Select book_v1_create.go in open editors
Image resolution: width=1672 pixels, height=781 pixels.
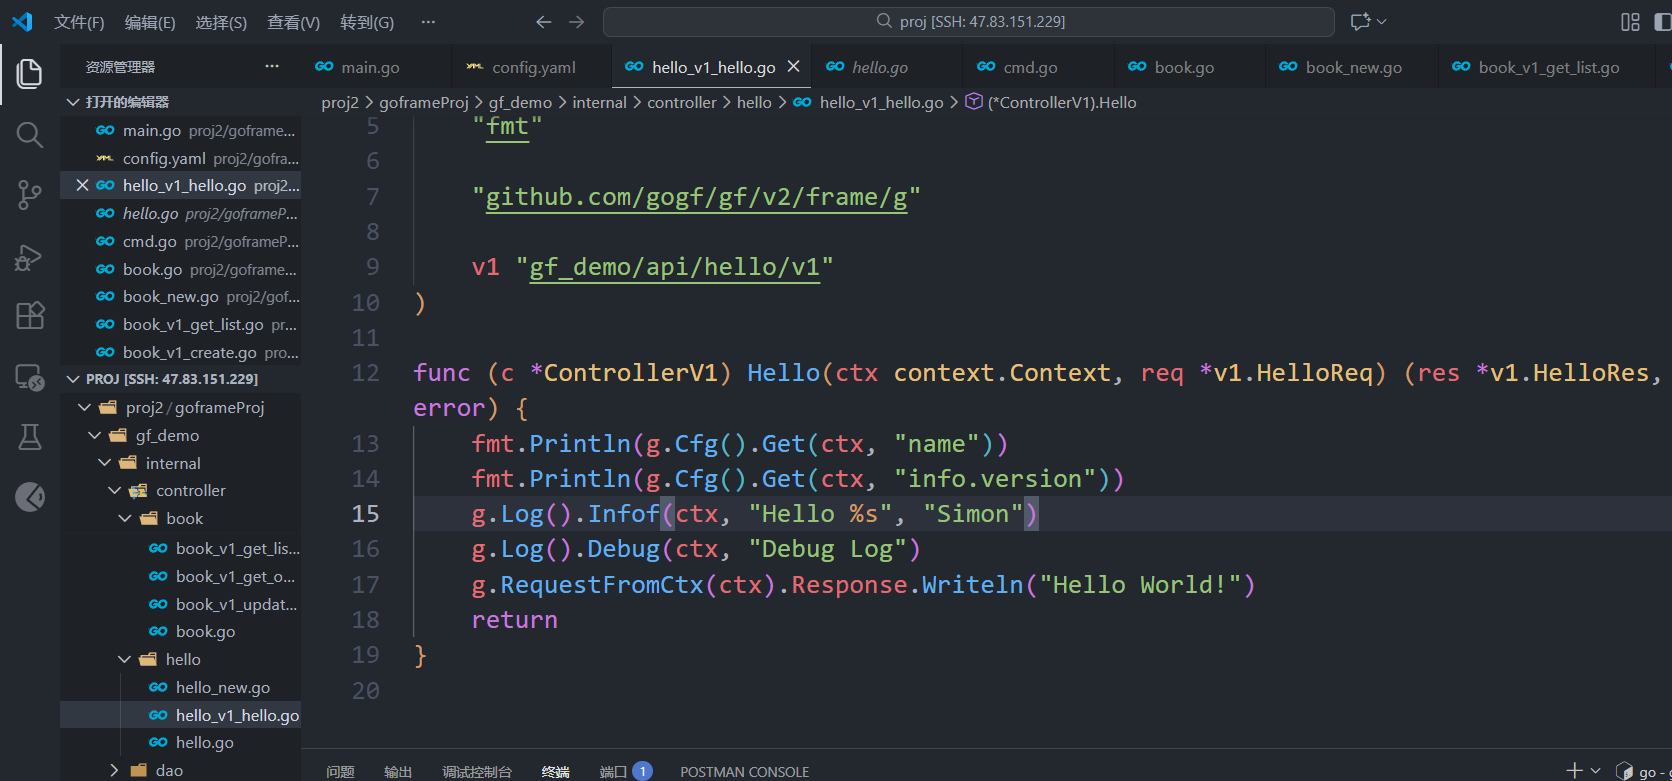tap(180, 352)
